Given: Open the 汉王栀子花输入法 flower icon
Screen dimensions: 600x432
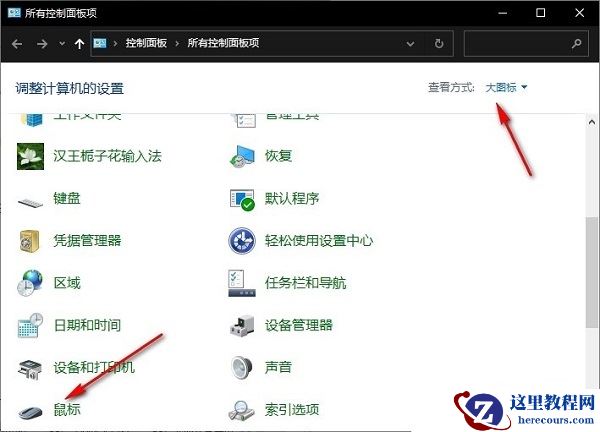Looking at the screenshot, I should [x=31, y=156].
